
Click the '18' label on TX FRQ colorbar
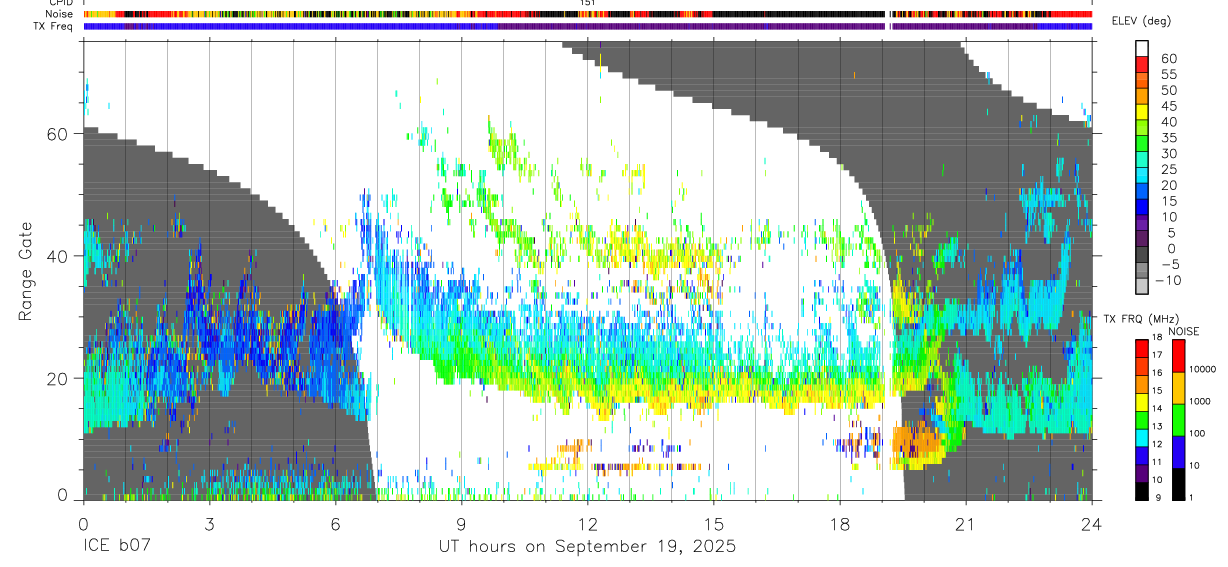pos(1157,337)
